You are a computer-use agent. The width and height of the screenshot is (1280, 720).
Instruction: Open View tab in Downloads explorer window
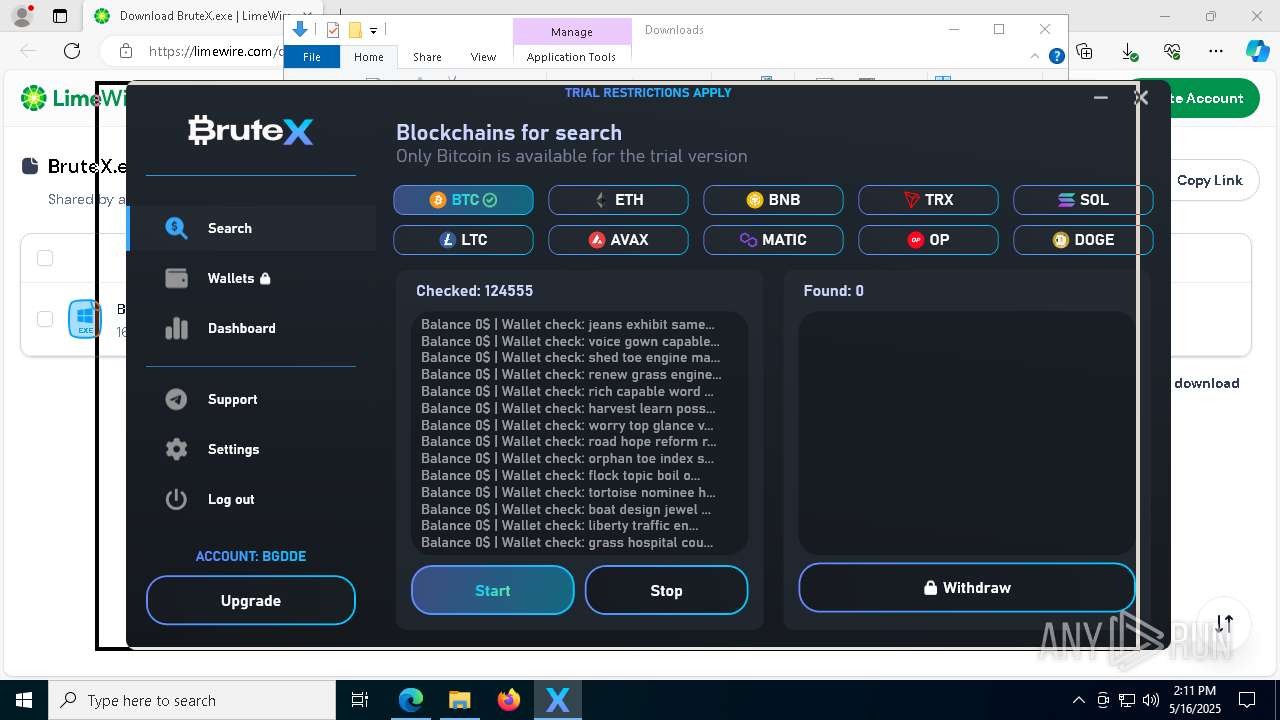(483, 57)
